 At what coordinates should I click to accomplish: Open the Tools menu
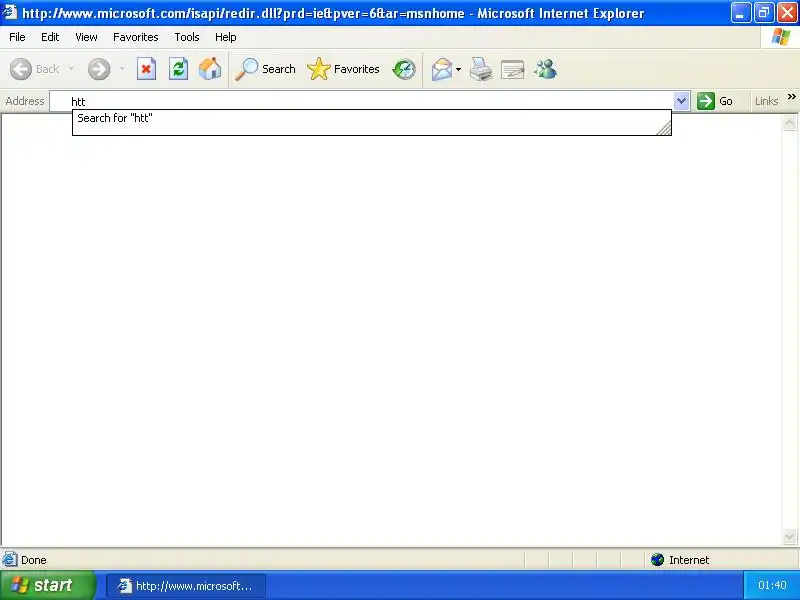pos(187,37)
